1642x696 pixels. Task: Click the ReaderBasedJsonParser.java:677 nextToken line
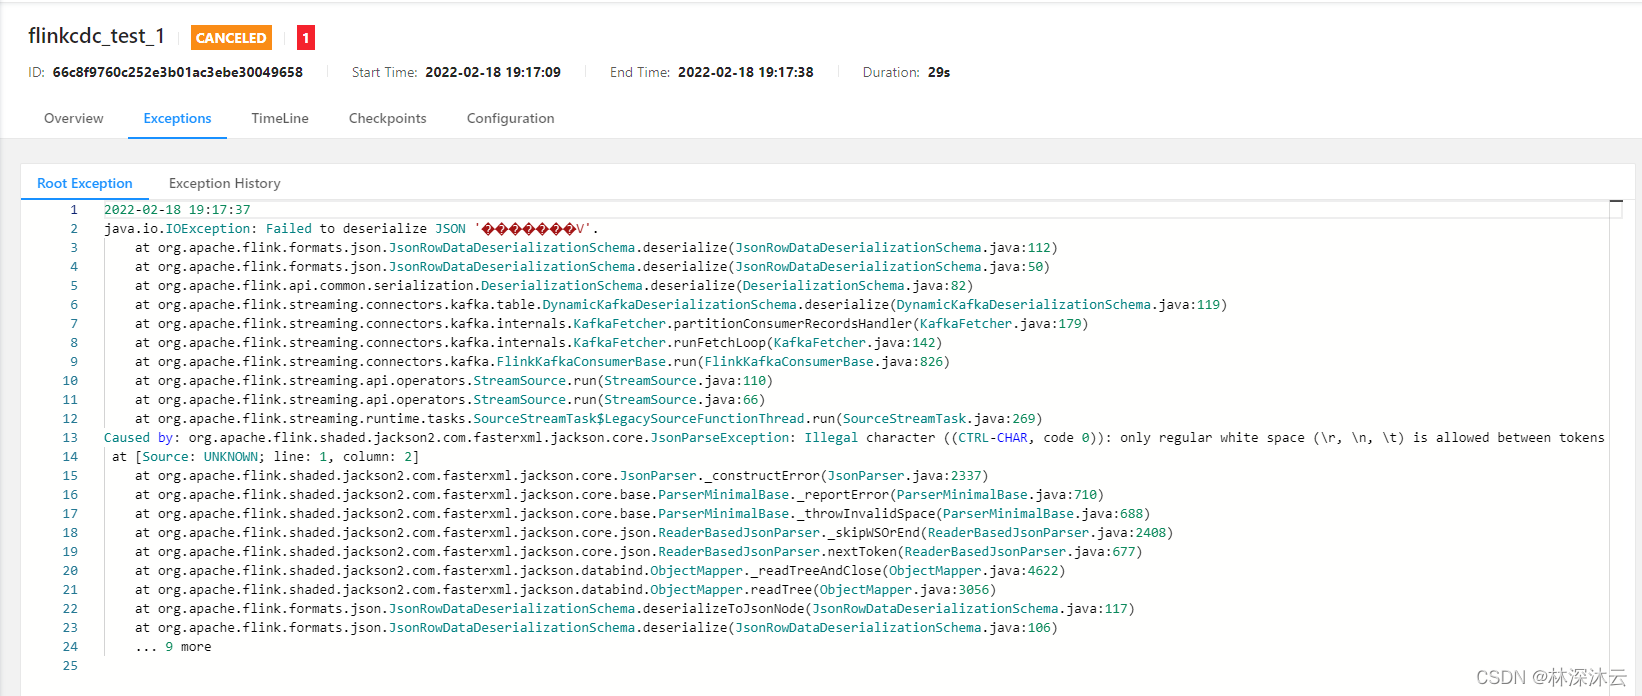click(639, 552)
